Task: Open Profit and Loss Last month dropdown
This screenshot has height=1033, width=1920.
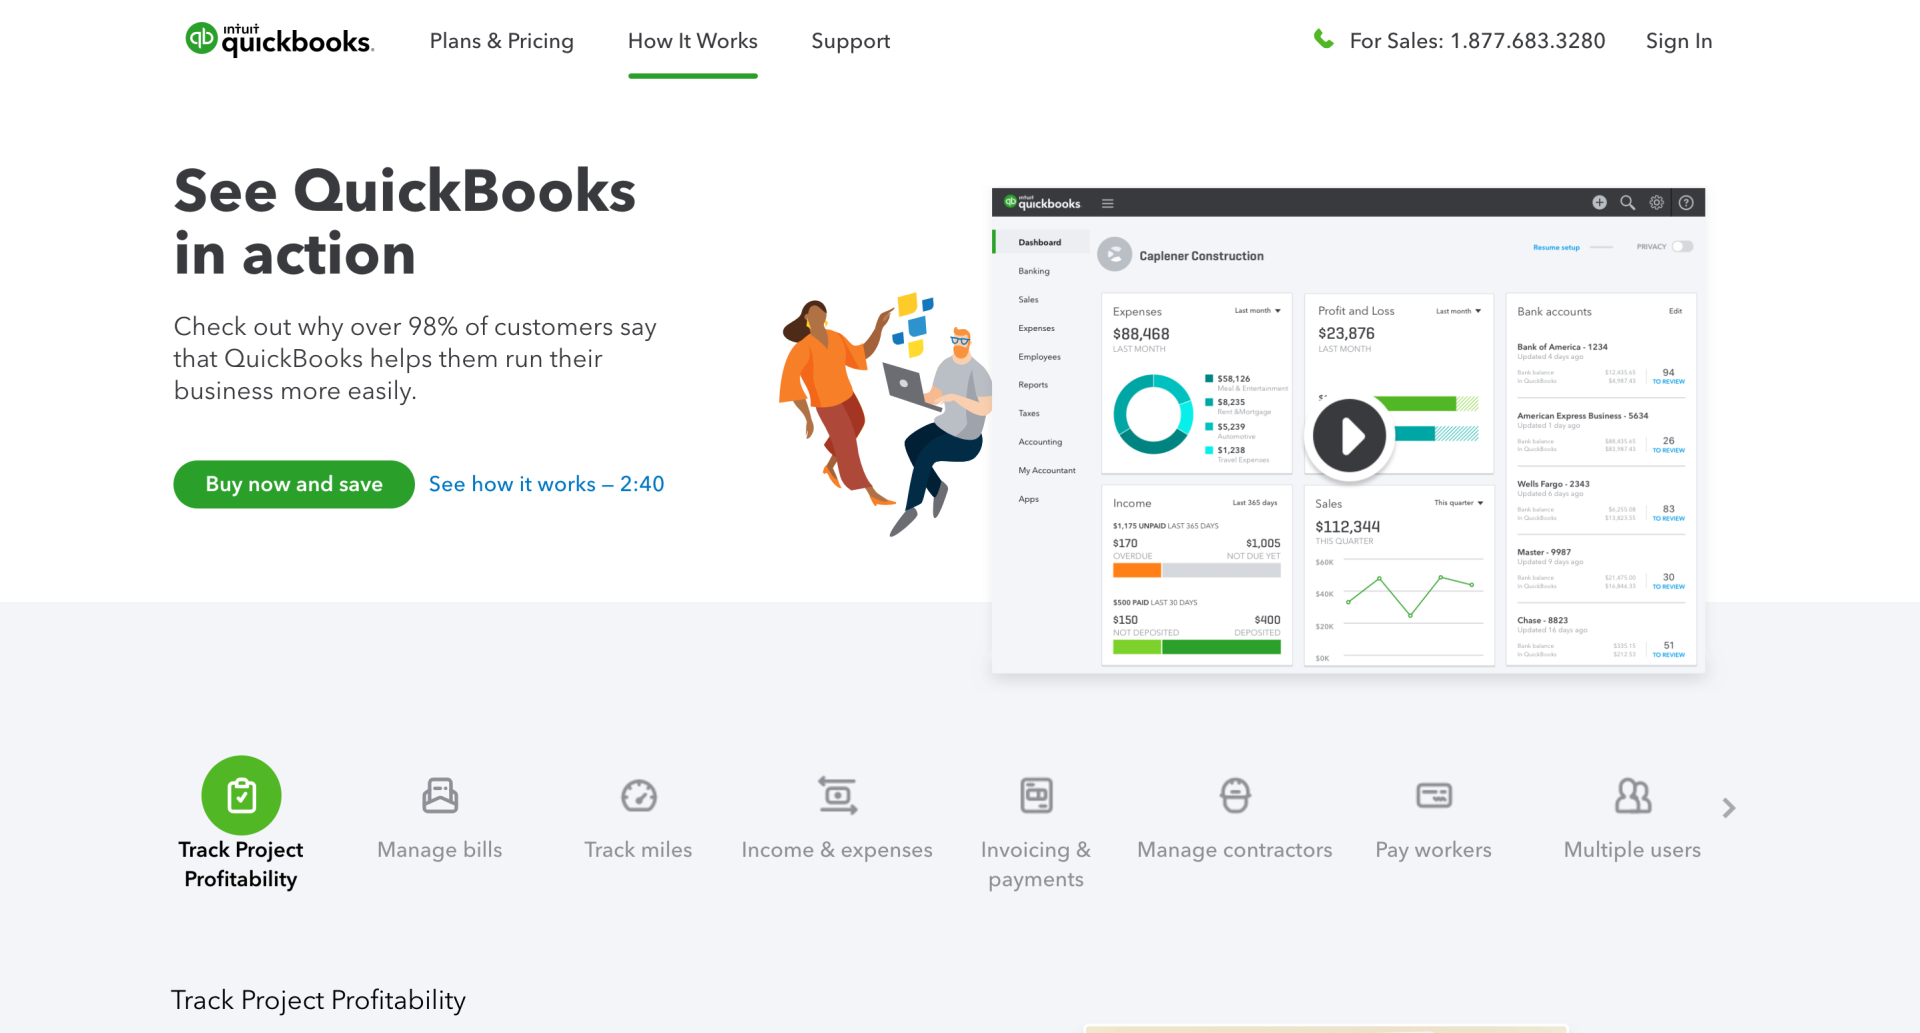Action: point(1458,311)
